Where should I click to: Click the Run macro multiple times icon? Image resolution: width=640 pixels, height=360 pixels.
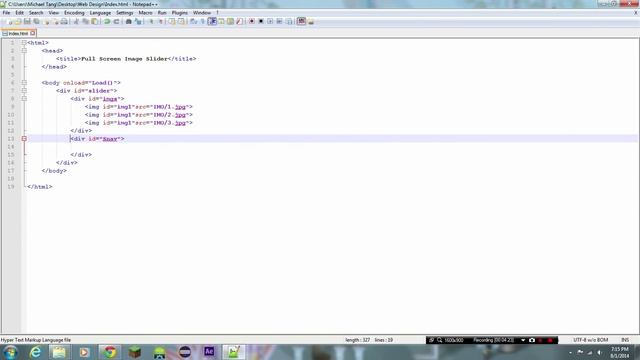[x=279, y=21]
